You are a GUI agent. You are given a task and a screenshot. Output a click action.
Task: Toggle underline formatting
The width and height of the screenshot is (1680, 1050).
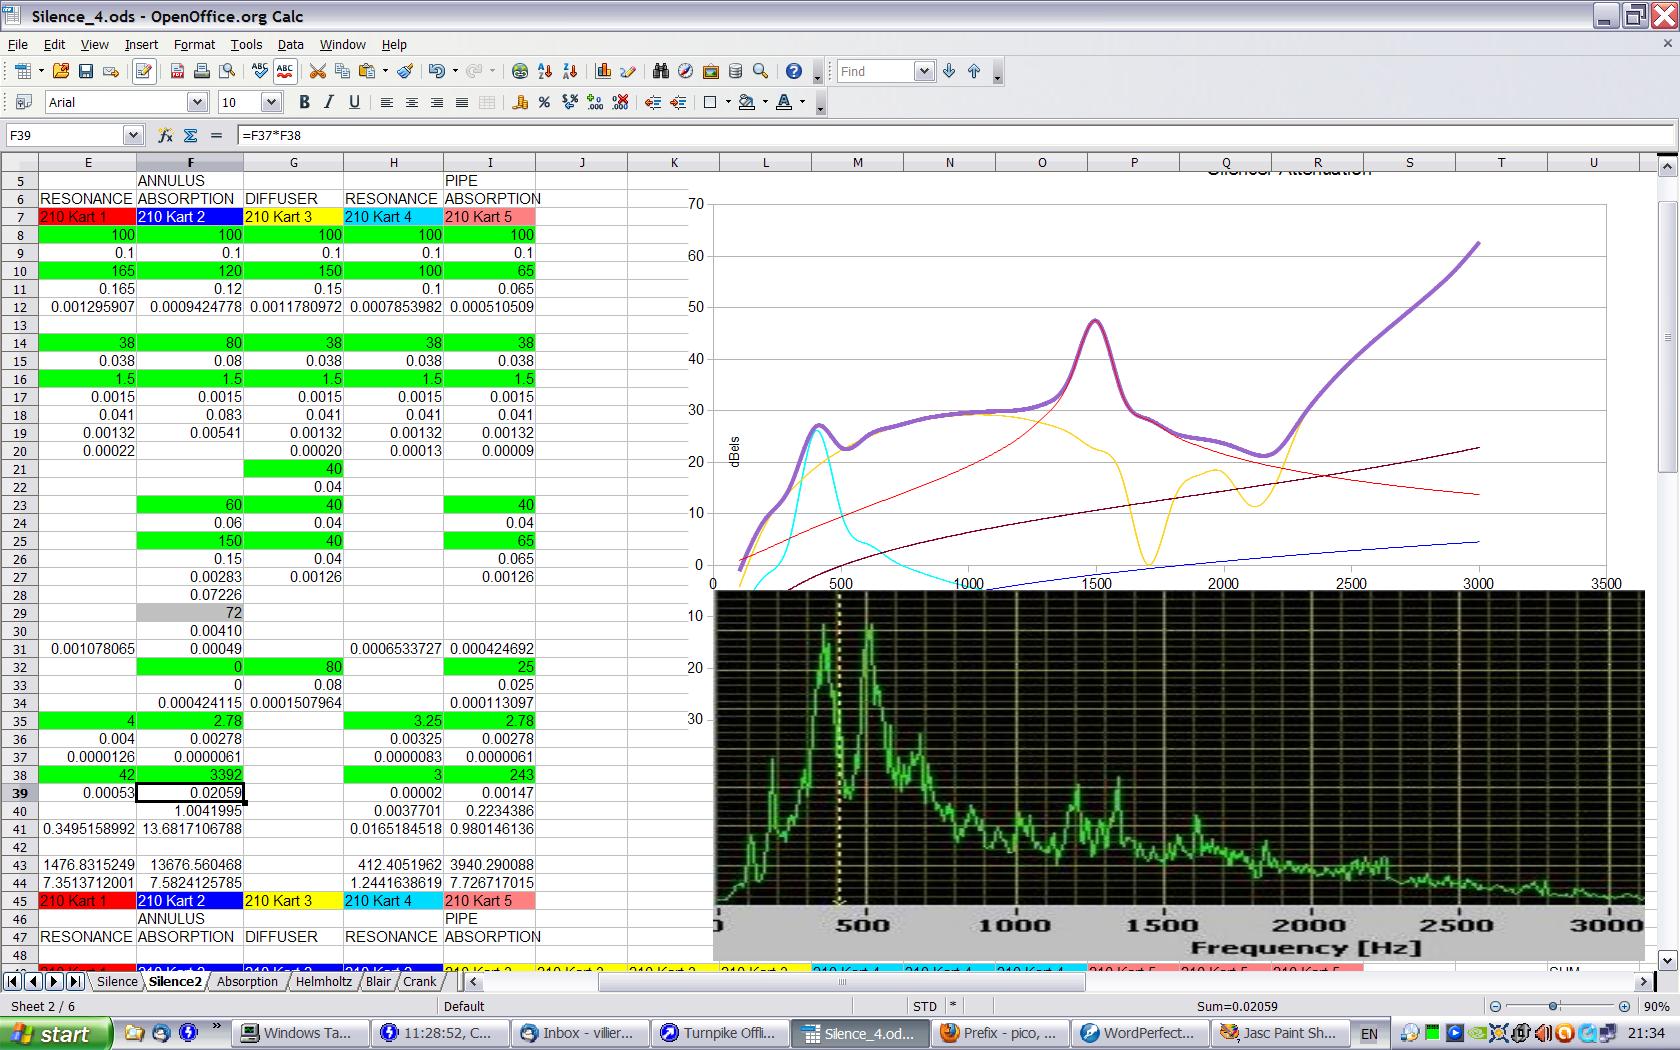pyautogui.click(x=354, y=102)
